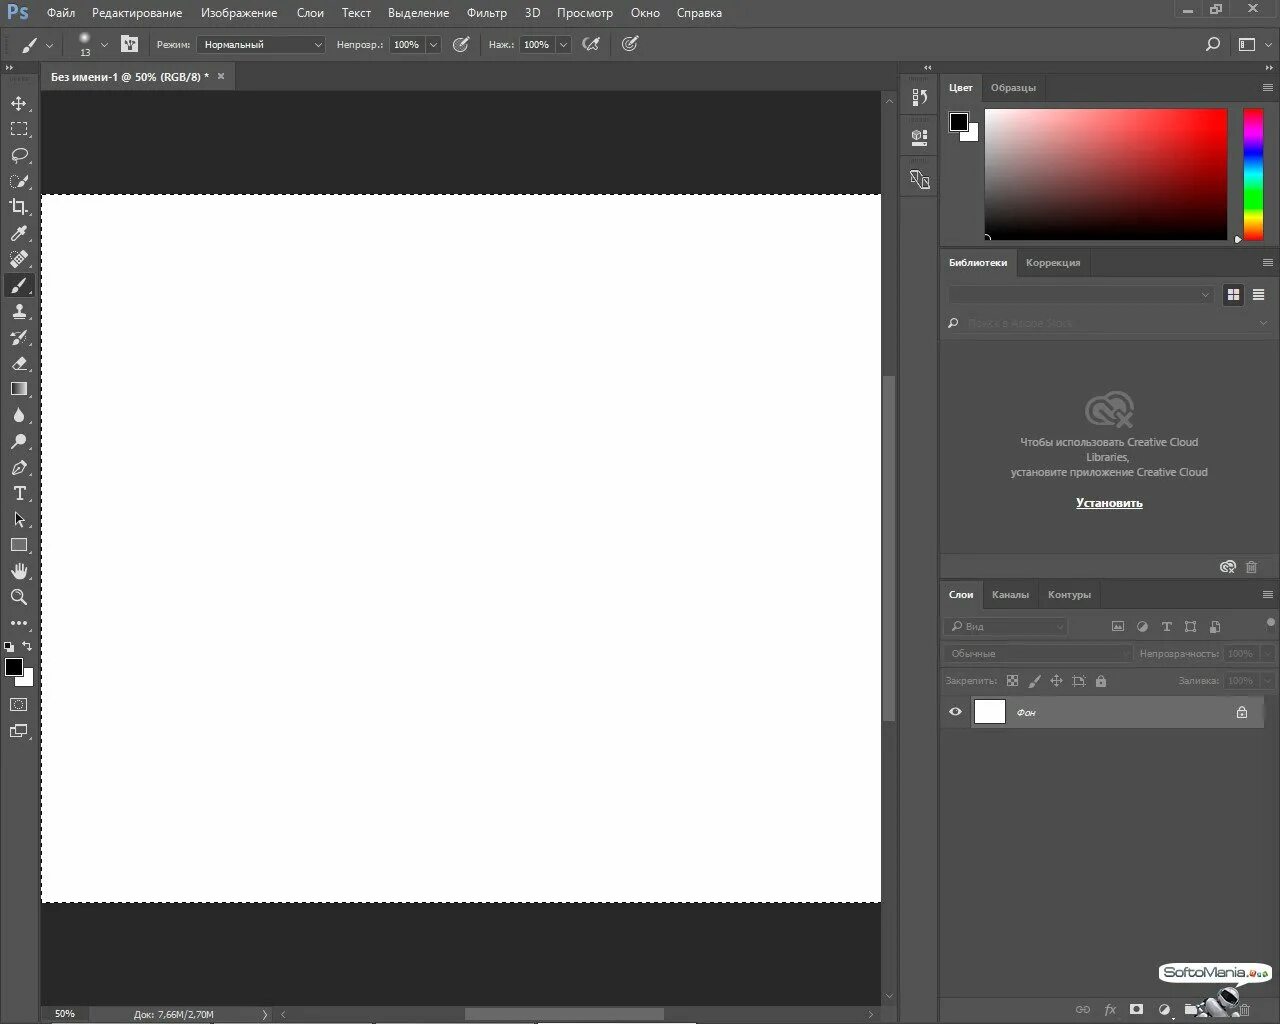Open the Фильтр menu
This screenshot has width=1280, height=1024.
tap(487, 13)
